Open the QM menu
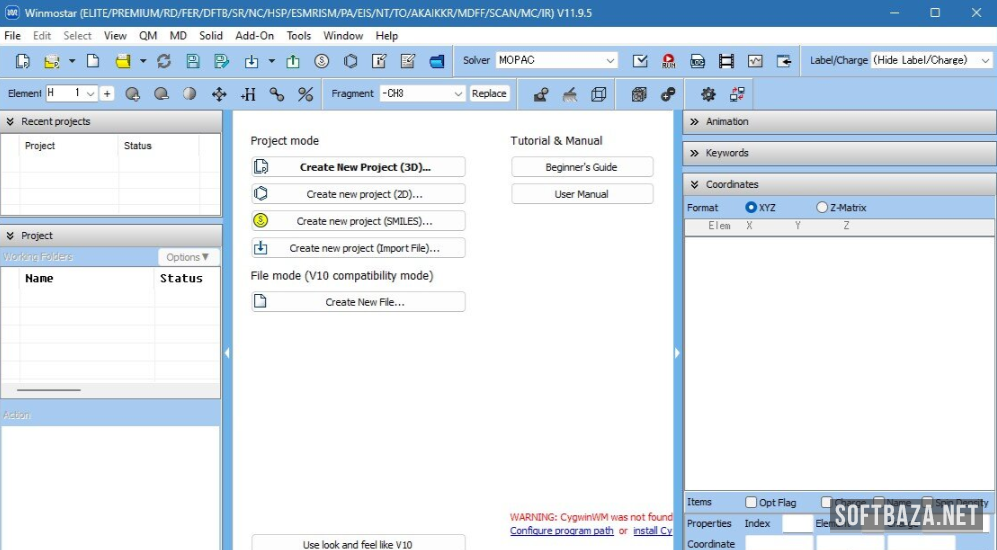The height and width of the screenshot is (550, 997). (x=148, y=35)
